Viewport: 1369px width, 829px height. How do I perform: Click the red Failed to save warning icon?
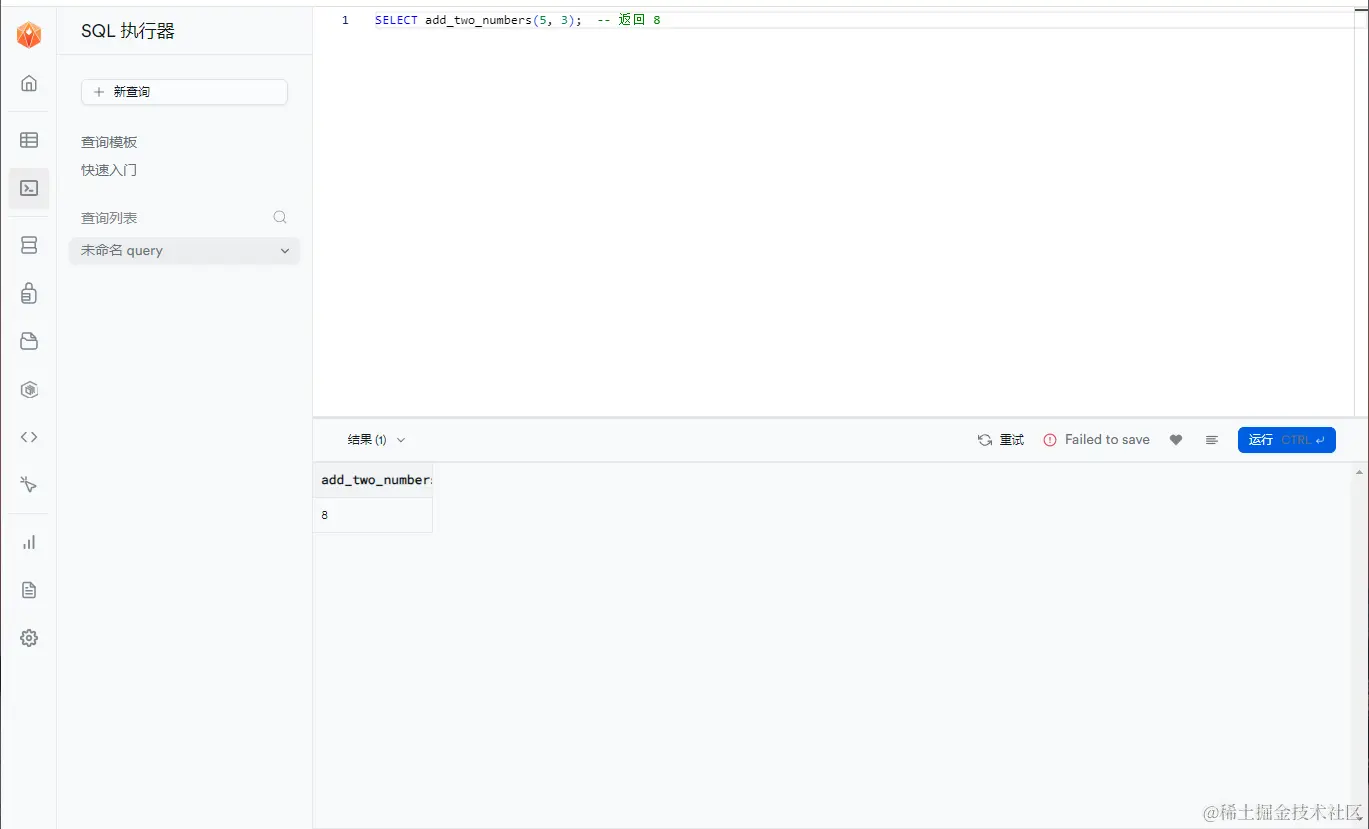point(1050,440)
